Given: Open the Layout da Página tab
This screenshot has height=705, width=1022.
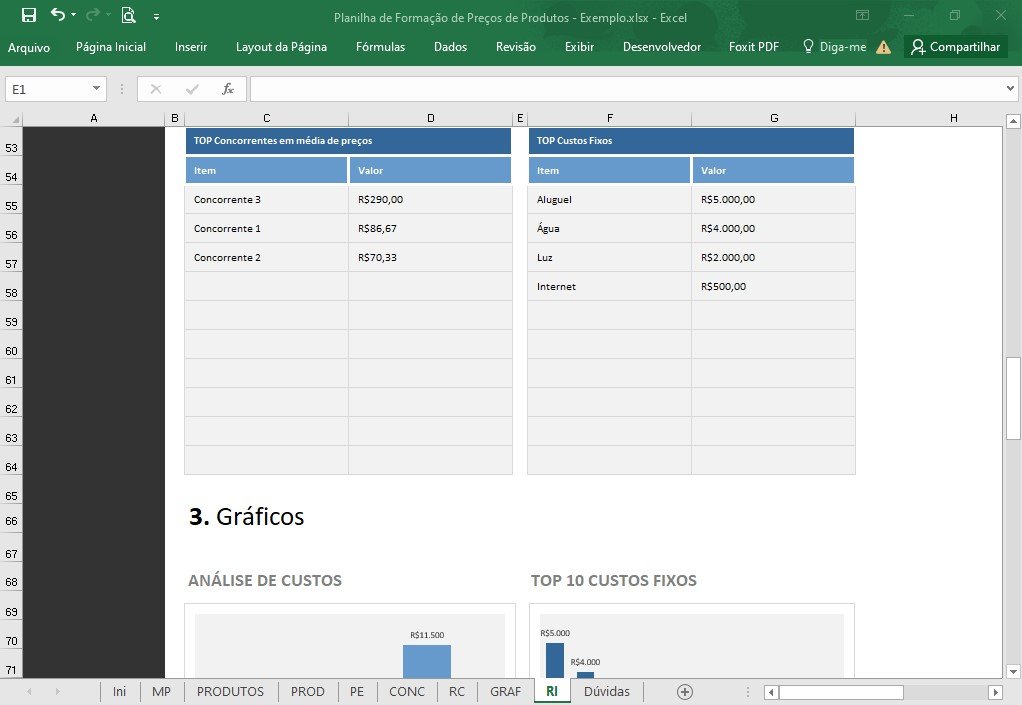Looking at the screenshot, I should (281, 47).
